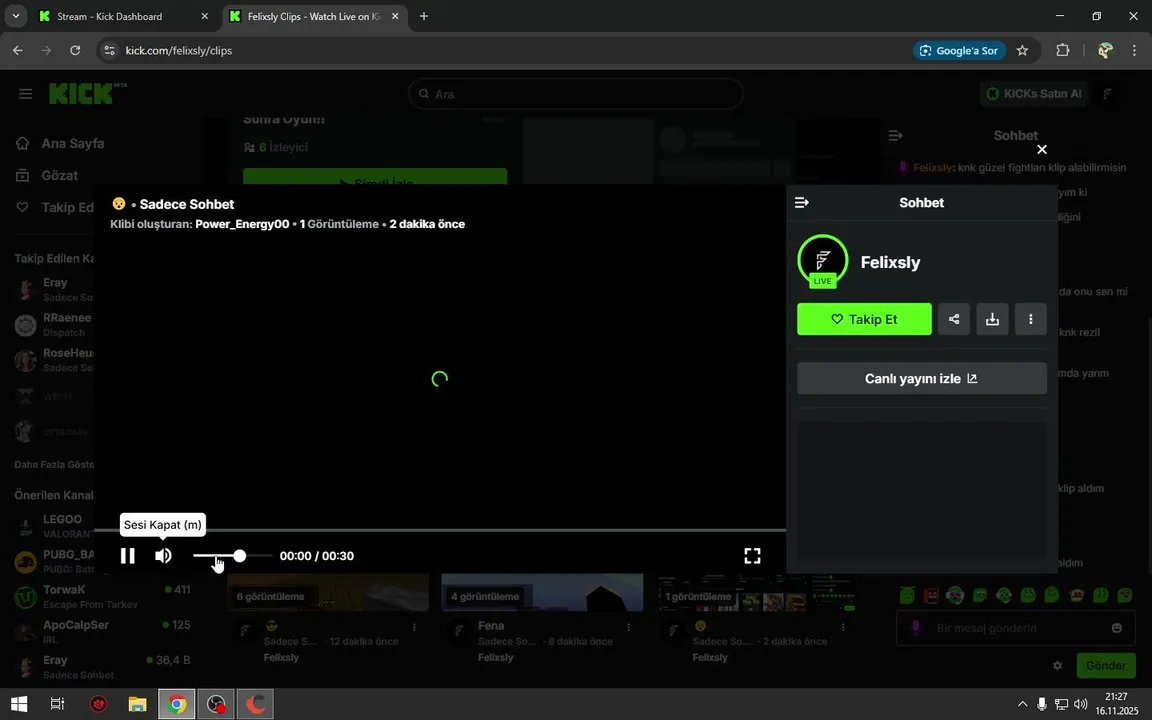
Task: Share the clip via share icon
Action: click(954, 319)
